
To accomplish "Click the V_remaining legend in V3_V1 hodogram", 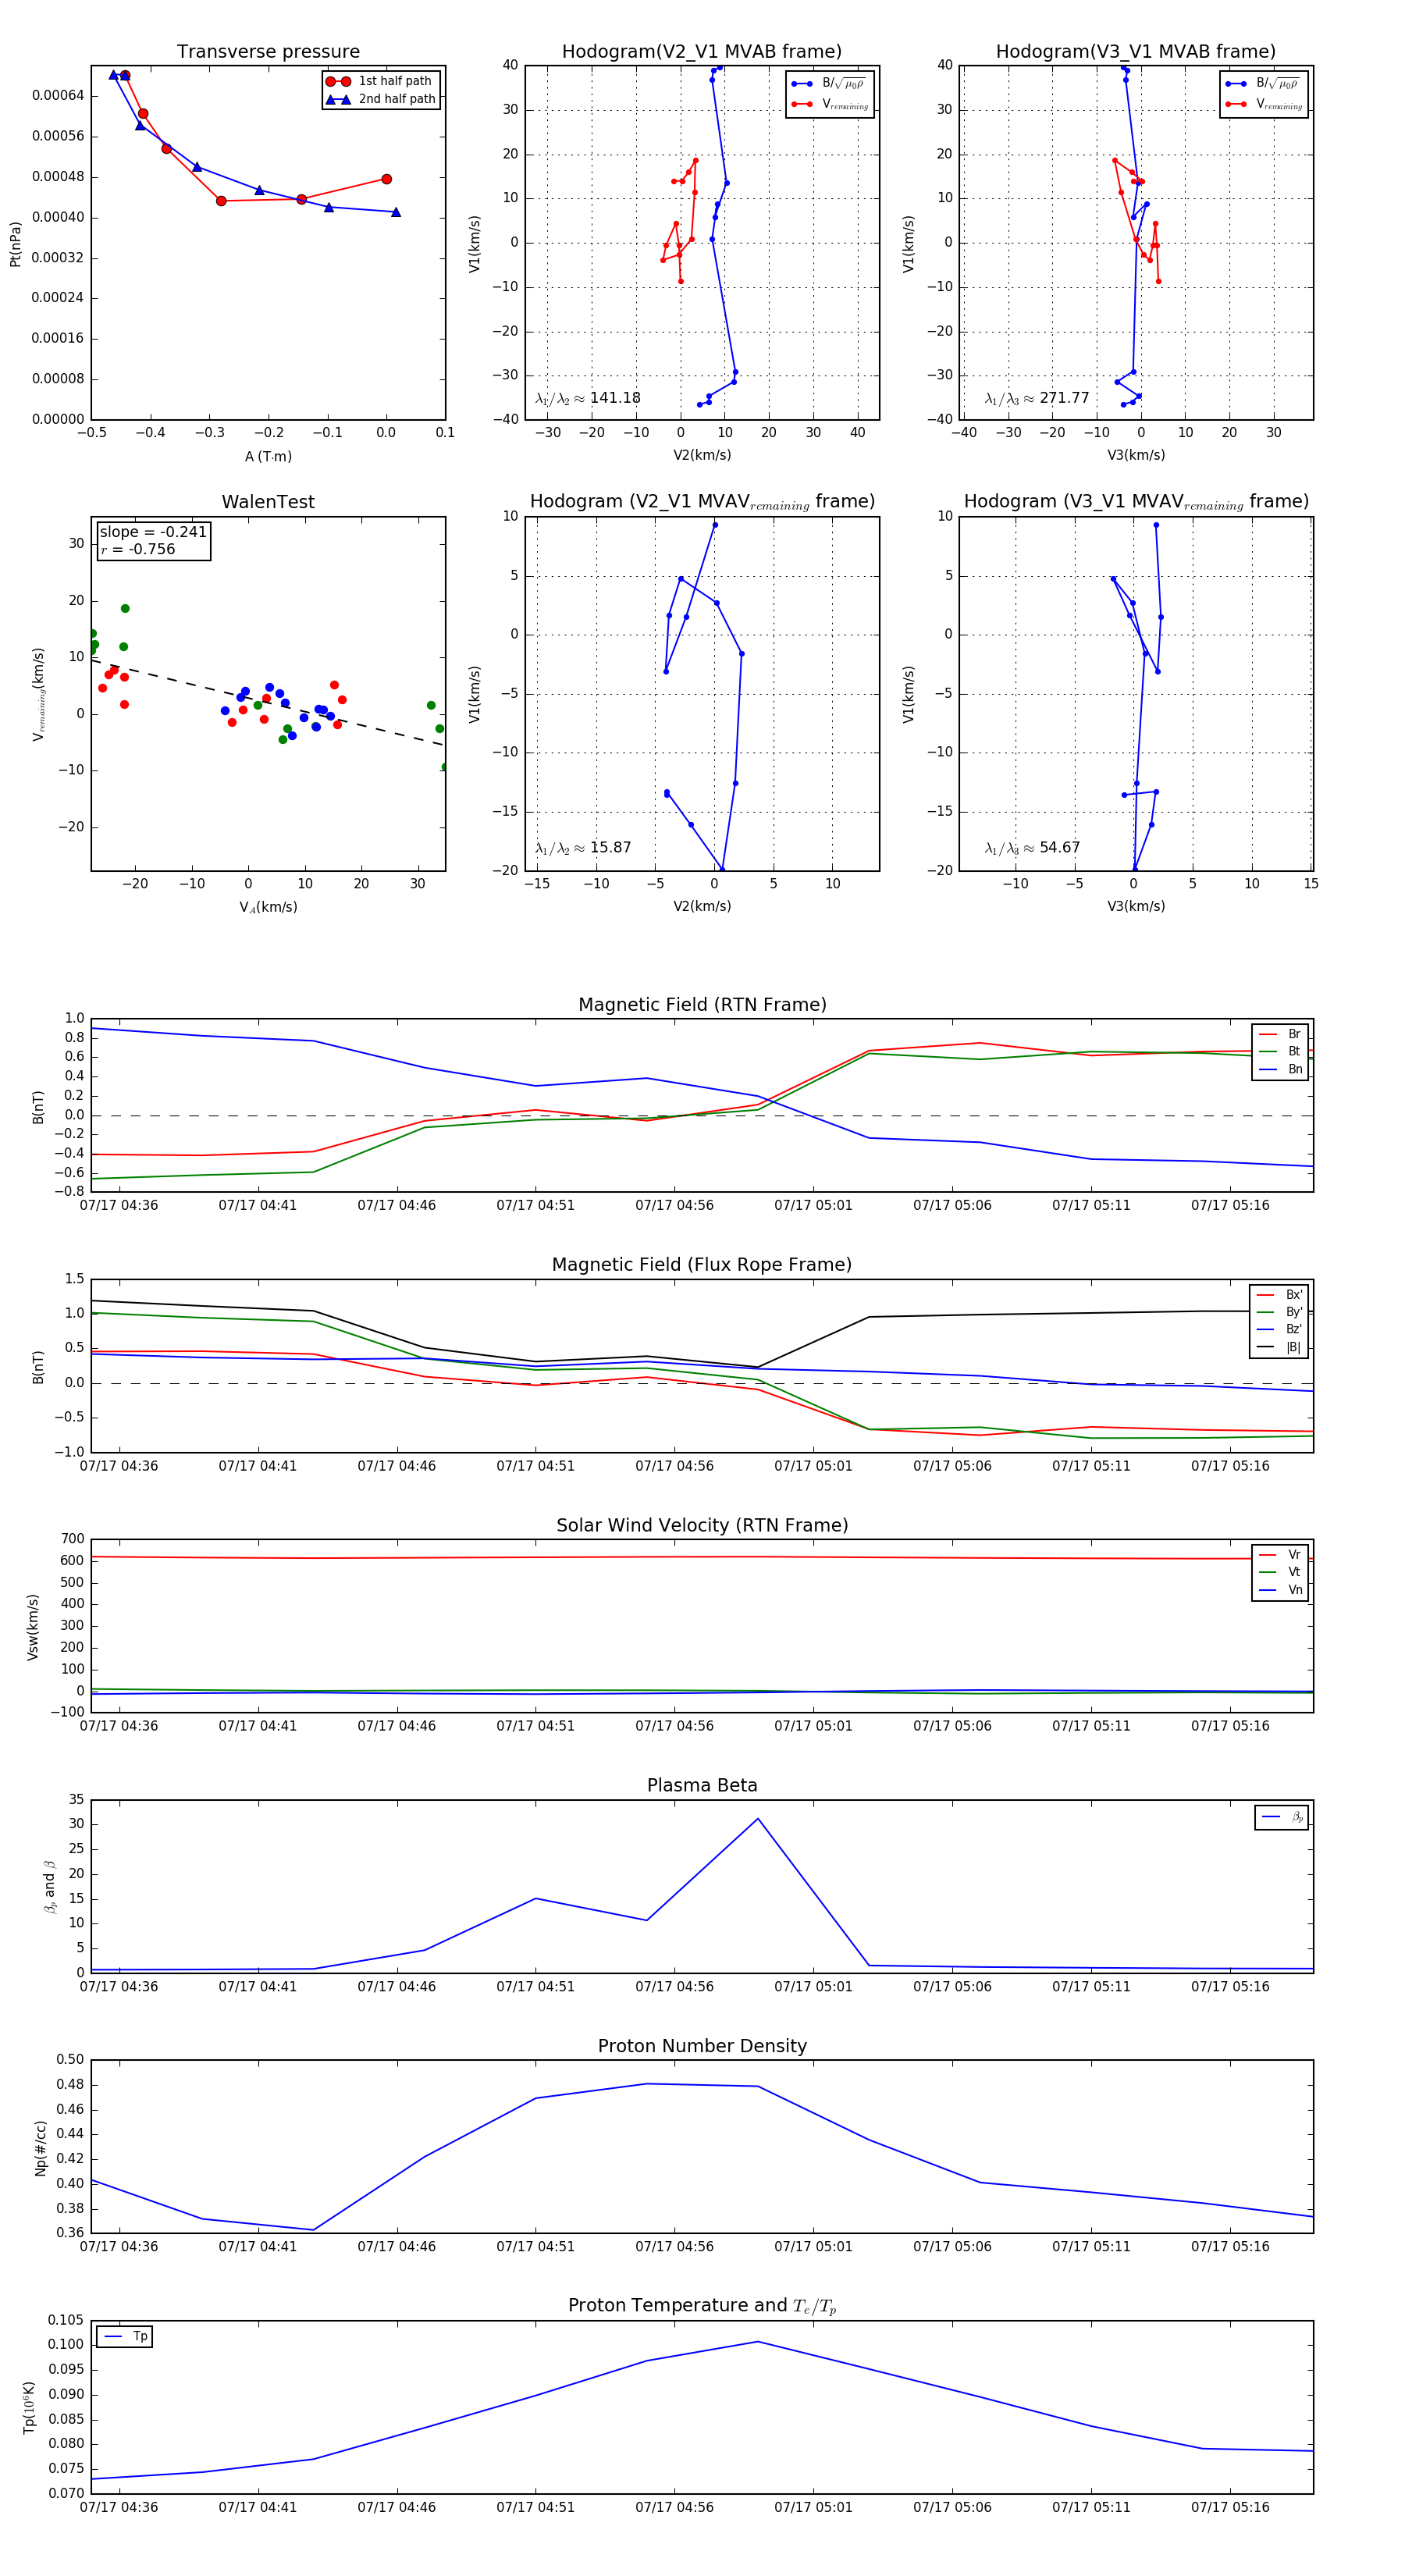I will click(x=1264, y=104).
